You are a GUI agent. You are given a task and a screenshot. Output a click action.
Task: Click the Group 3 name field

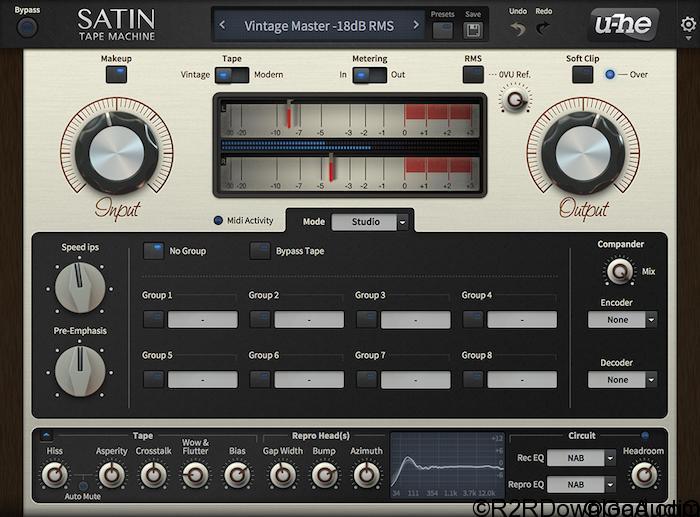point(416,320)
